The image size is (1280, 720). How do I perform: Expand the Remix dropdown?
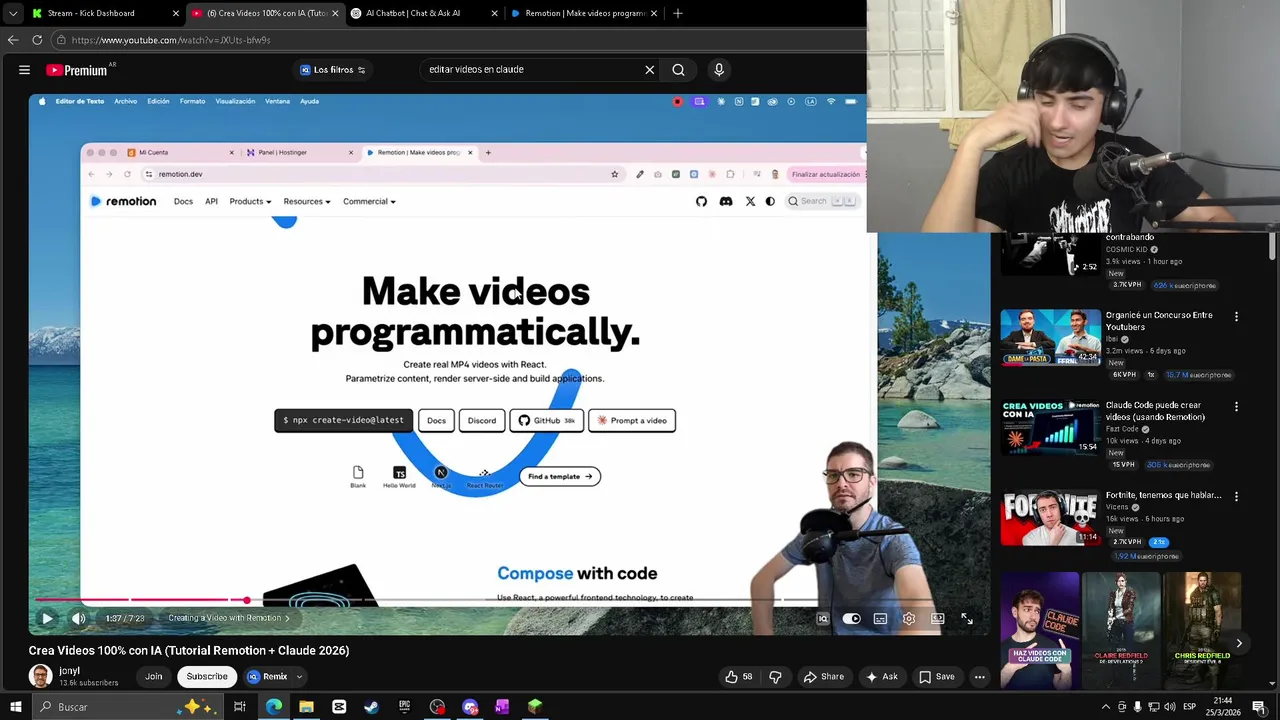coord(299,677)
